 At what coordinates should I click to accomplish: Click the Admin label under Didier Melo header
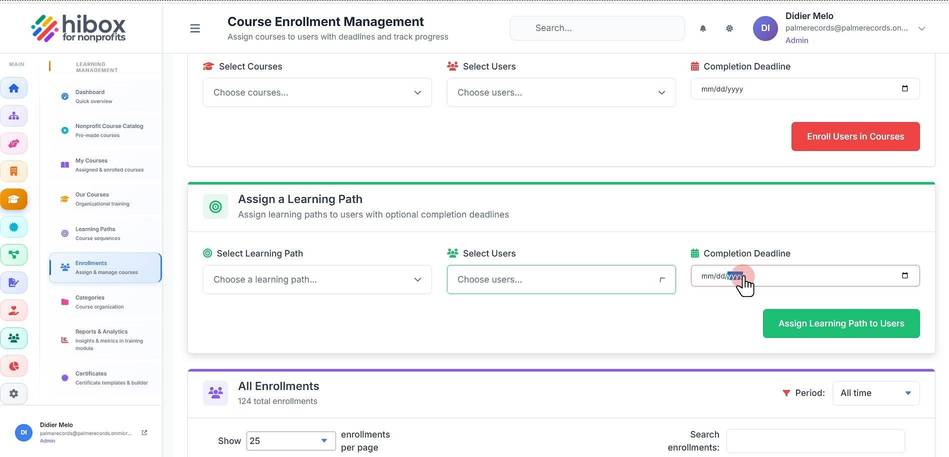(796, 41)
